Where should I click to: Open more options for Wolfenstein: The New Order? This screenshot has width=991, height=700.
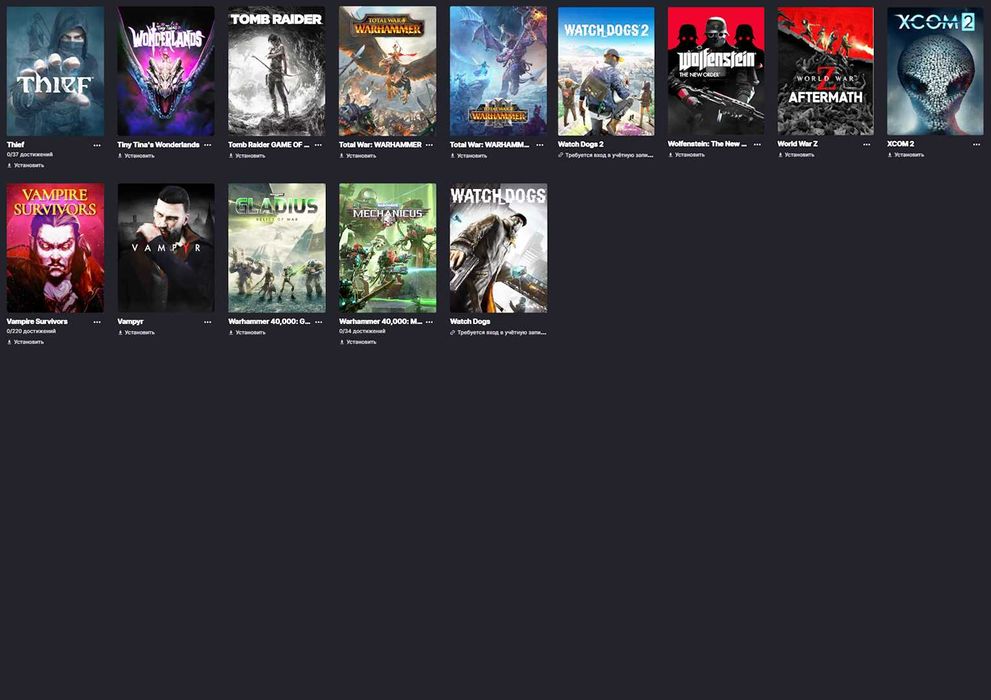[757, 144]
